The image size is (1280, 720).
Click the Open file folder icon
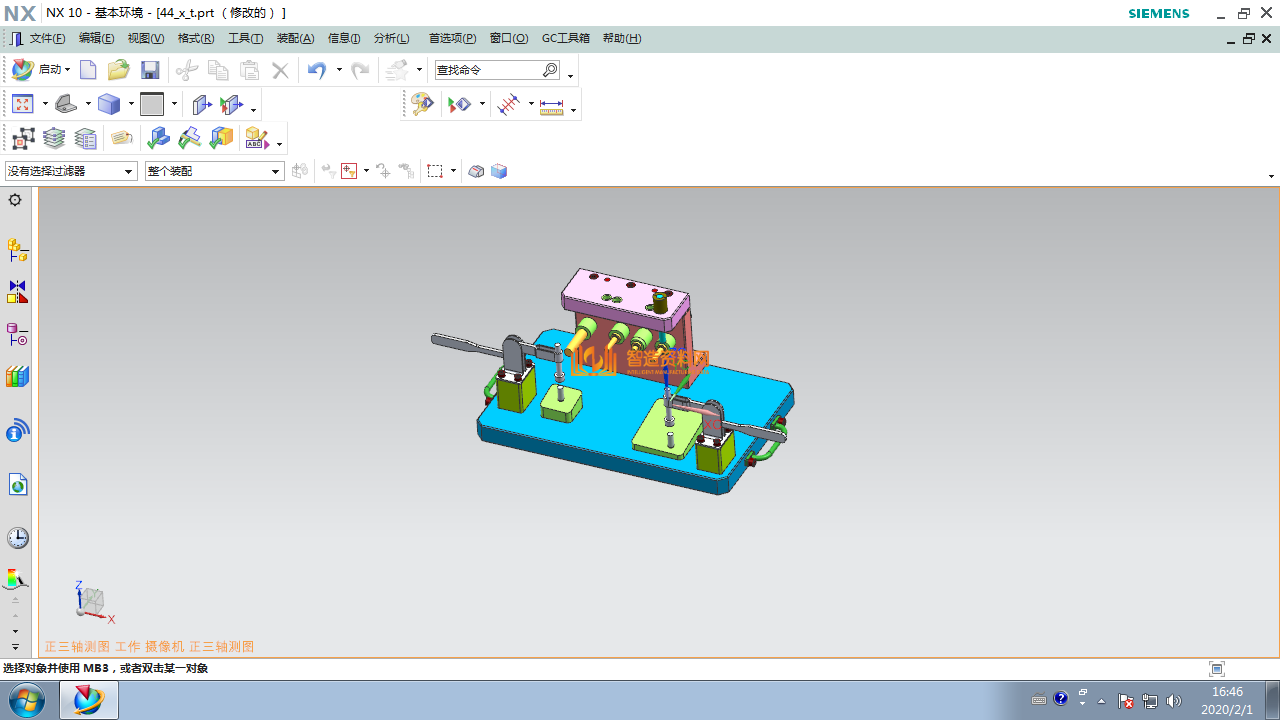point(119,70)
